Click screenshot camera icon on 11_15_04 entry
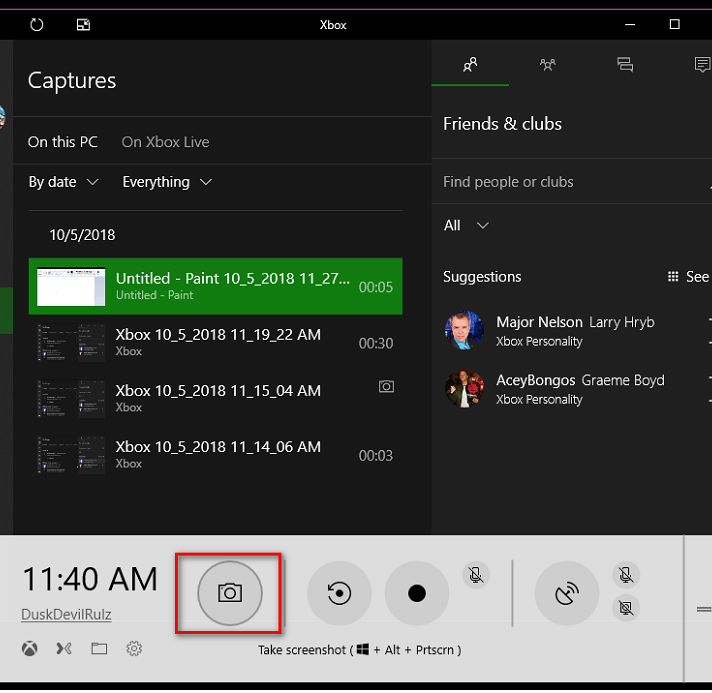Screen dimensions: 712x693 [x=386, y=386]
